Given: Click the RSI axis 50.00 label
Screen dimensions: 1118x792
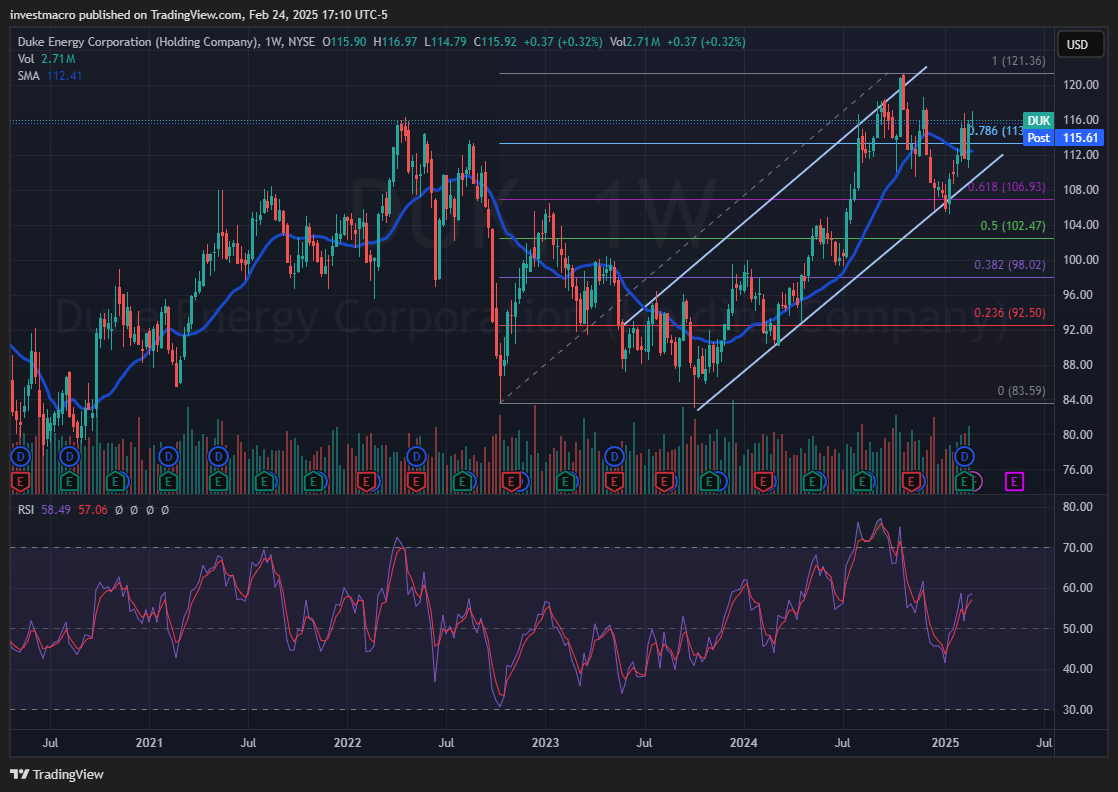Looking at the screenshot, I should (x=1077, y=629).
